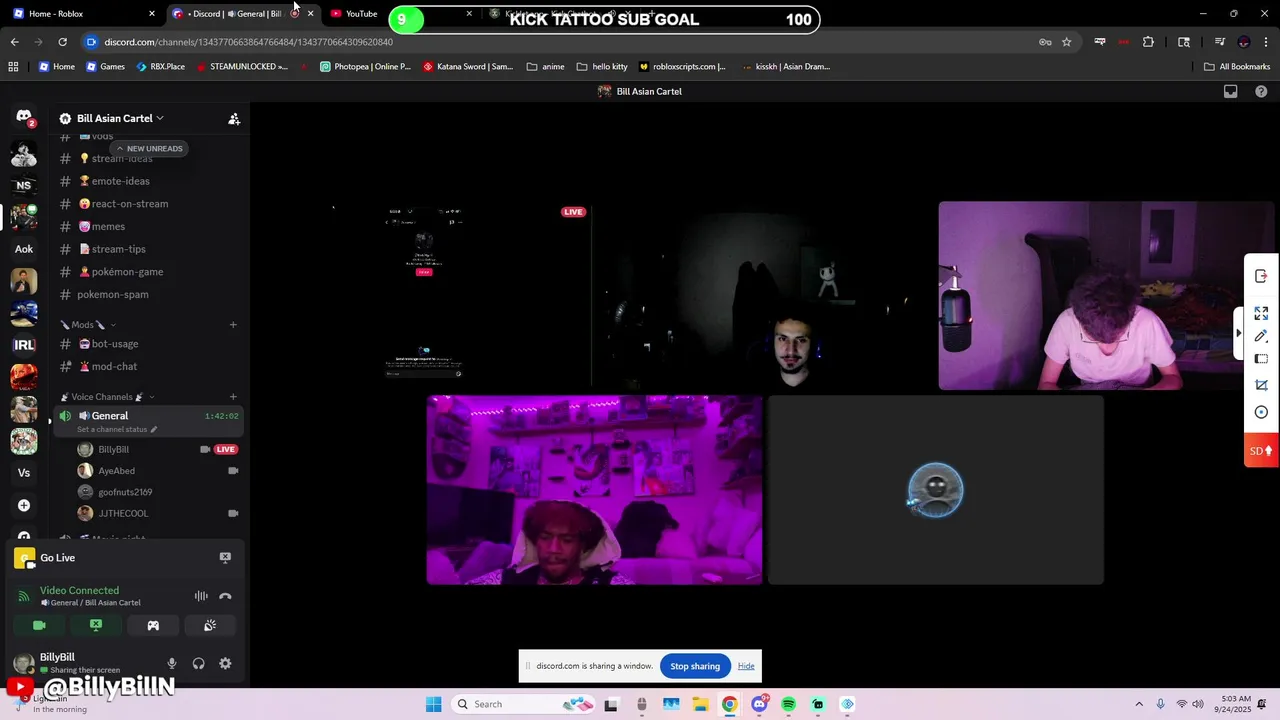Bookmark this page with star icon
The image size is (1280, 720).
tap(1067, 42)
